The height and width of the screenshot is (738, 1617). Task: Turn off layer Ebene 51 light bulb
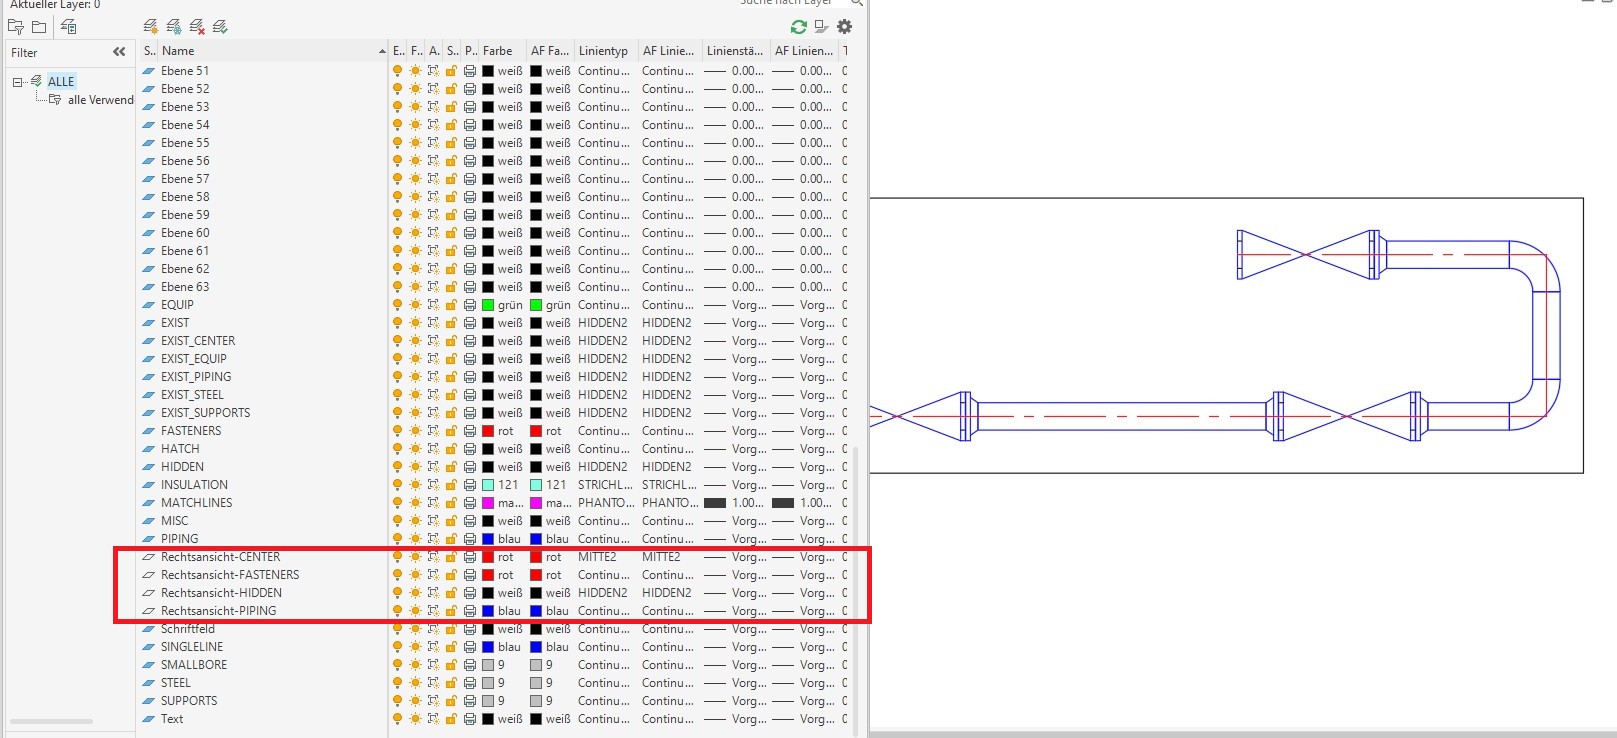click(x=397, y=71)
